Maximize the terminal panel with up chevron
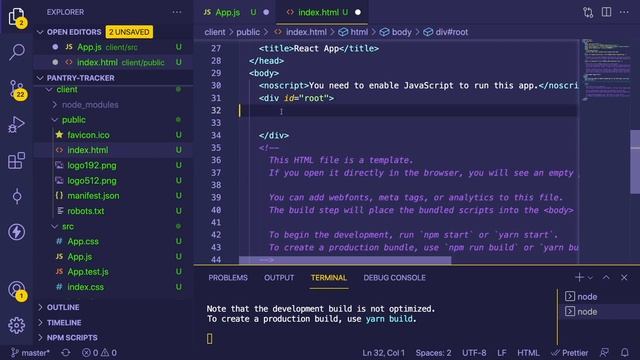 tap(606, 278)
